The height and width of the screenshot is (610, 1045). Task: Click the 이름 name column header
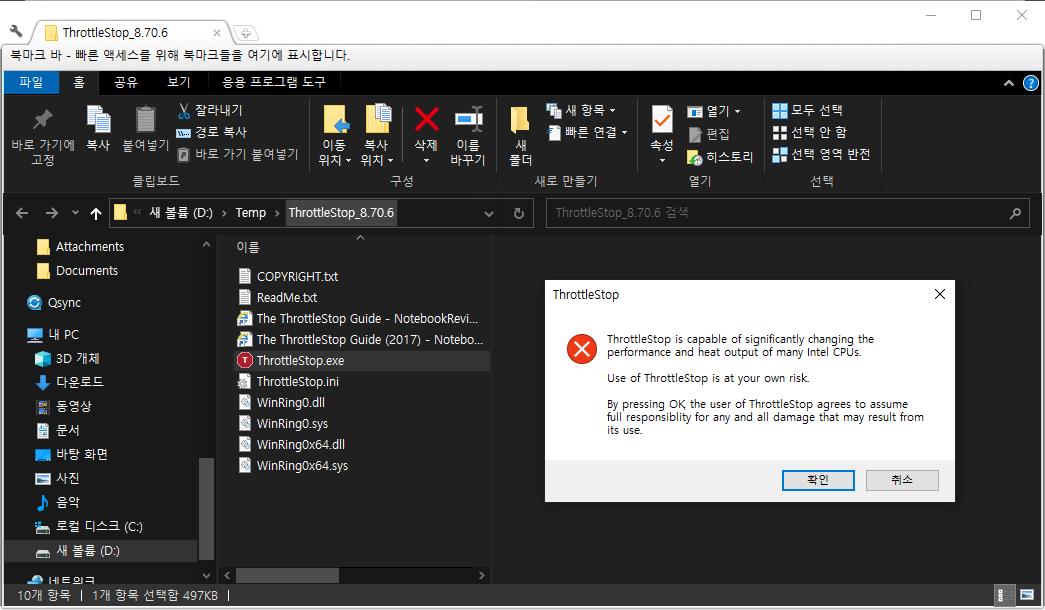pos(248,247)
